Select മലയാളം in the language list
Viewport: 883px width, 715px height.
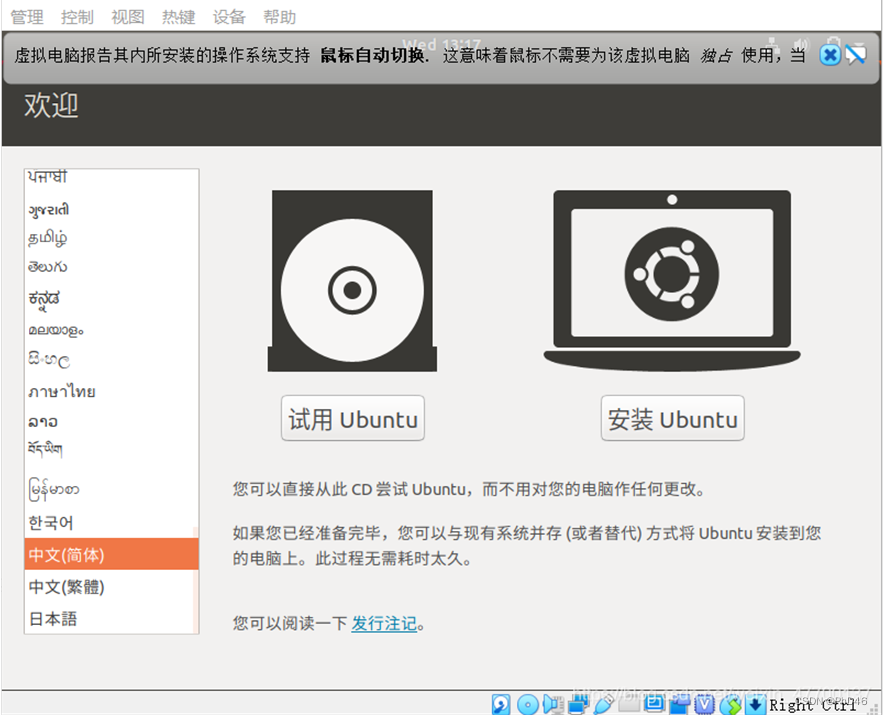(x=112, y=330)
